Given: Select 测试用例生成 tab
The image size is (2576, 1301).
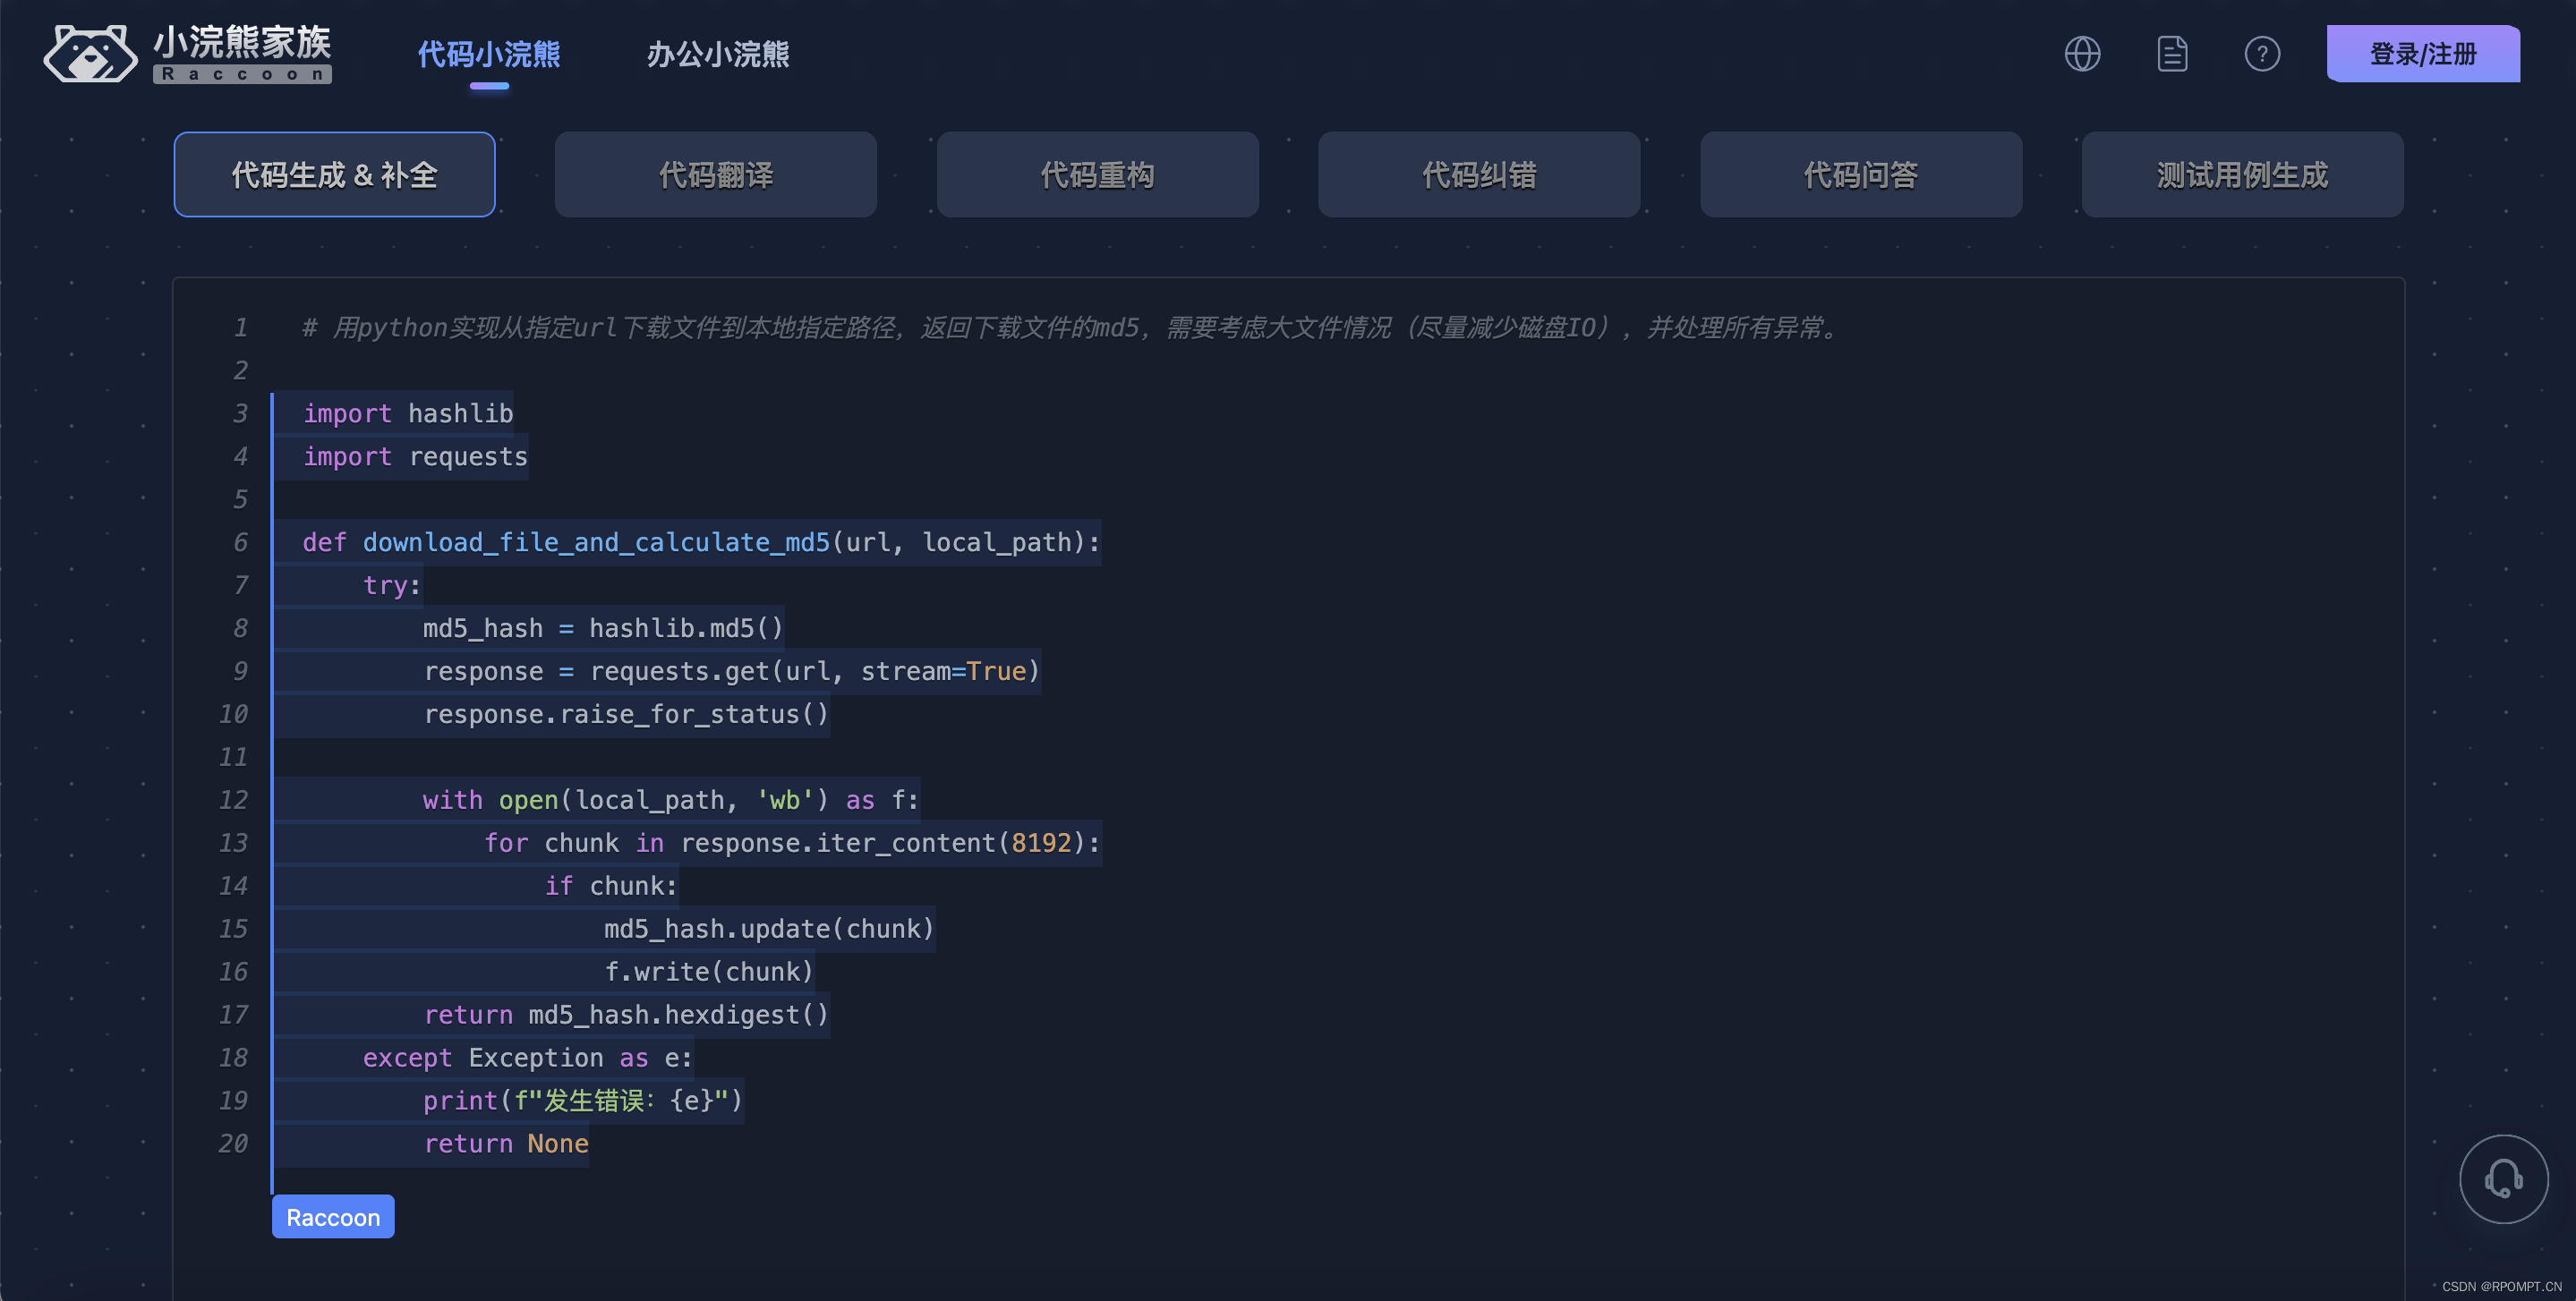Looking at the screenshot, I should click(2242, 175).
